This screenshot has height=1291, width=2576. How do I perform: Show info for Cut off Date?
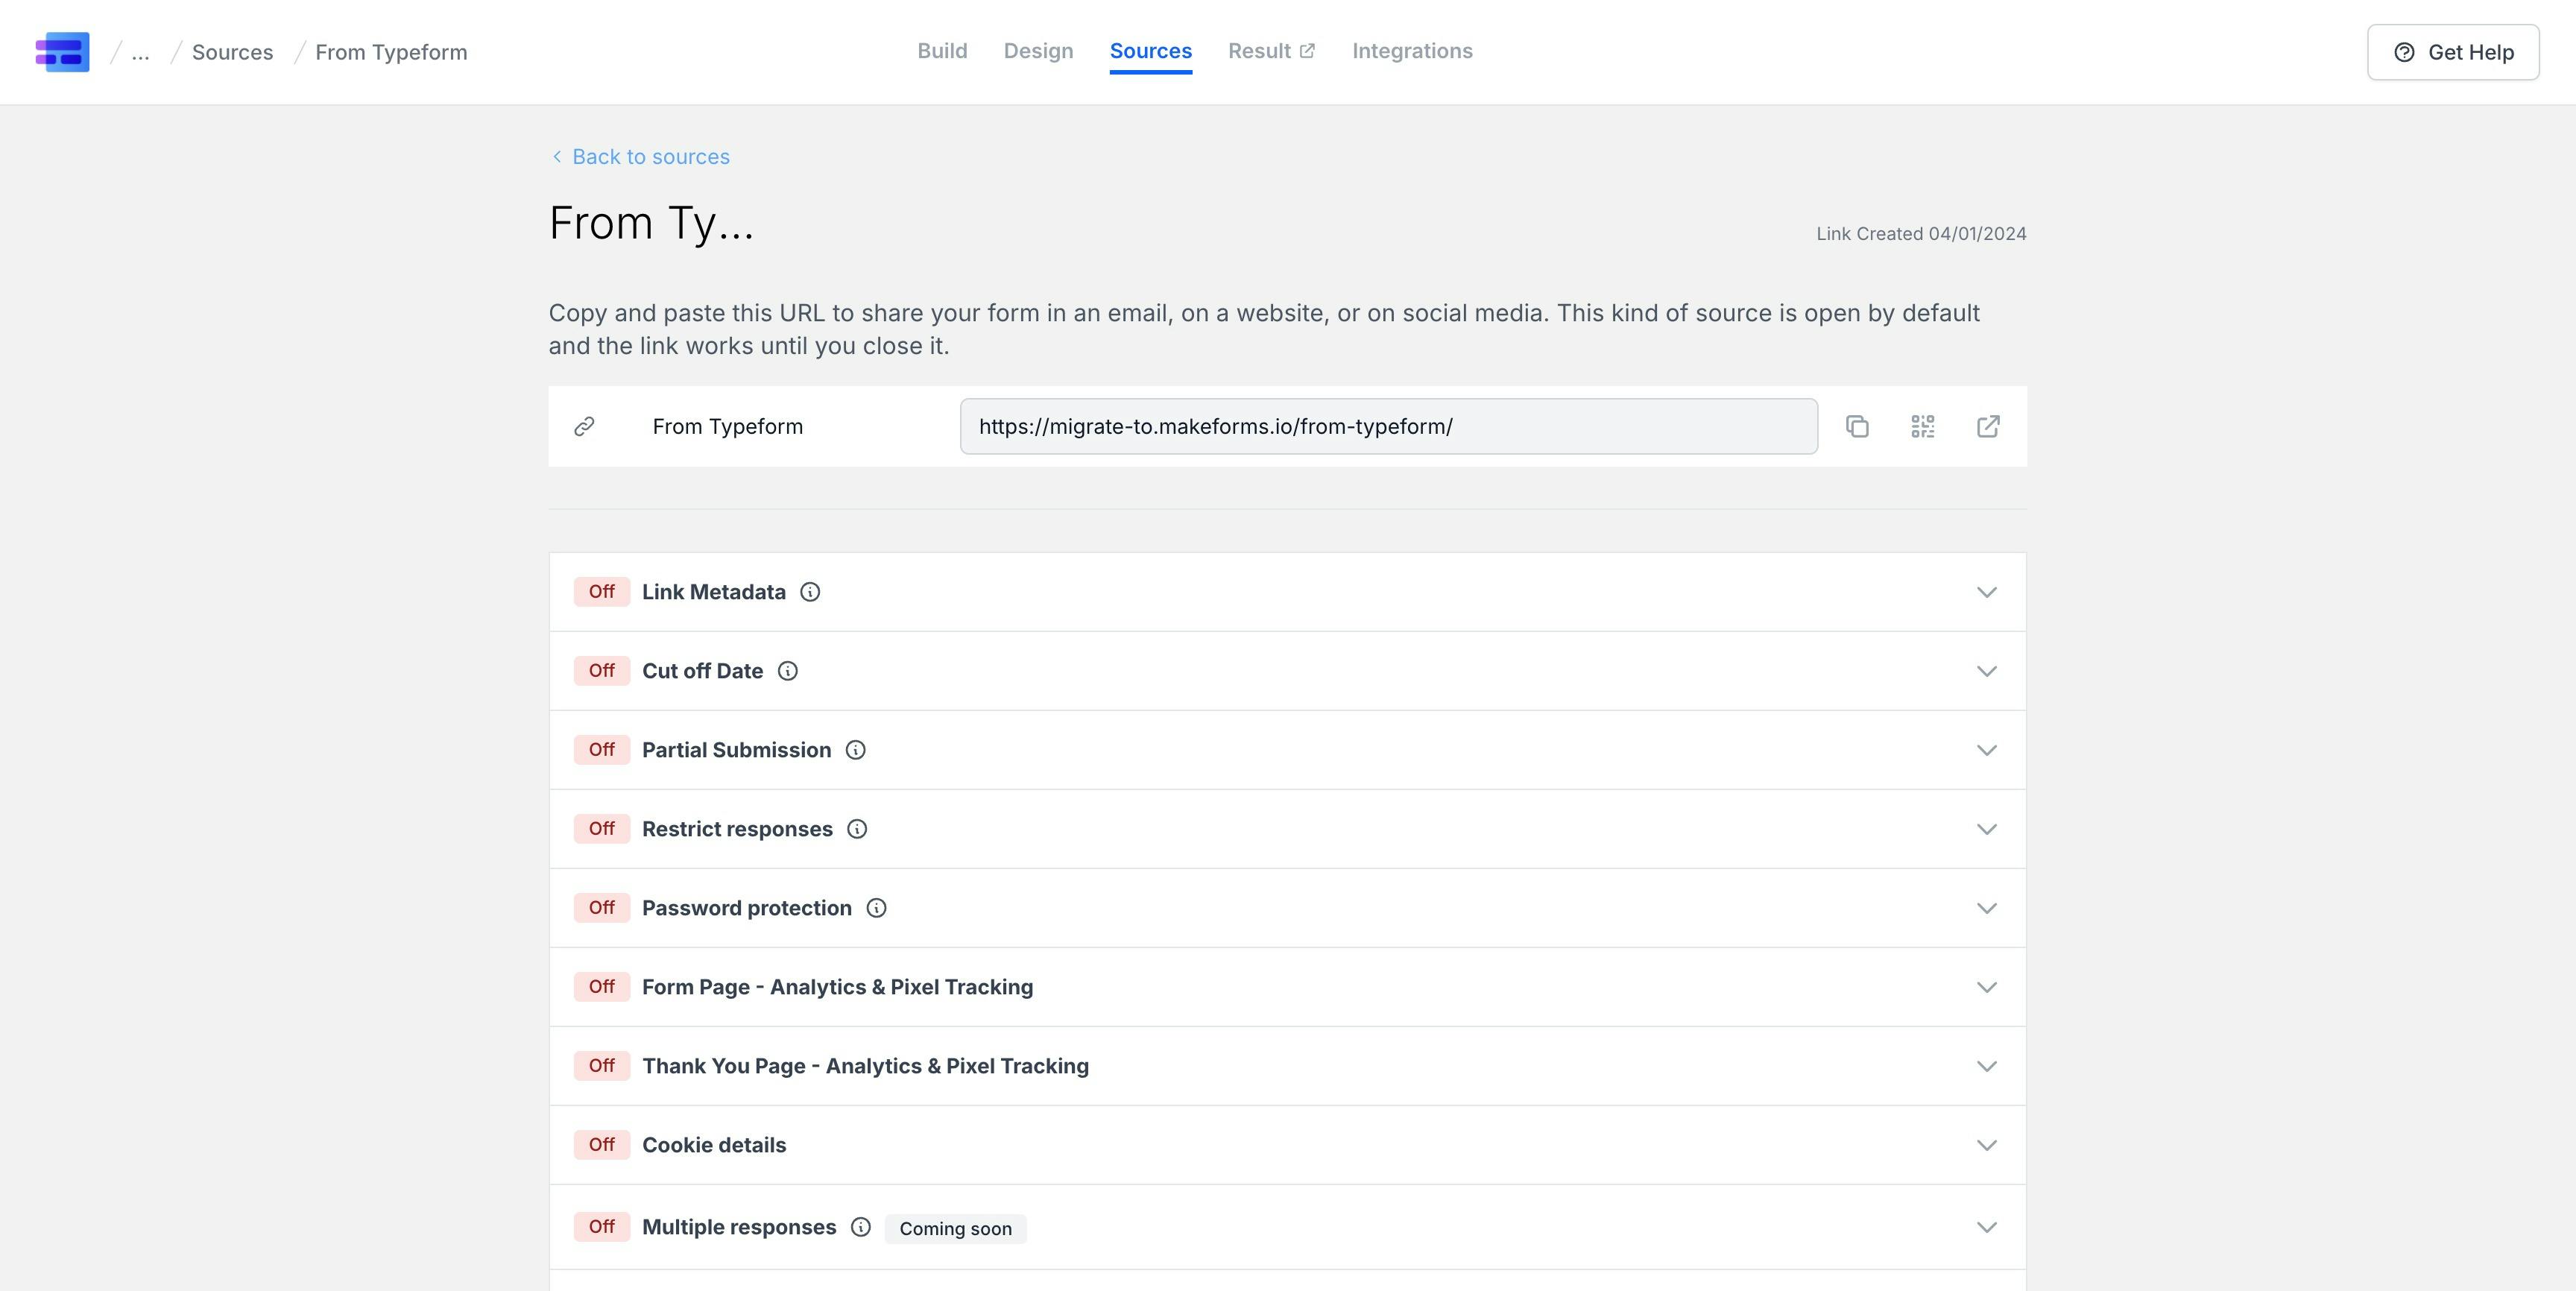point(788,671)
